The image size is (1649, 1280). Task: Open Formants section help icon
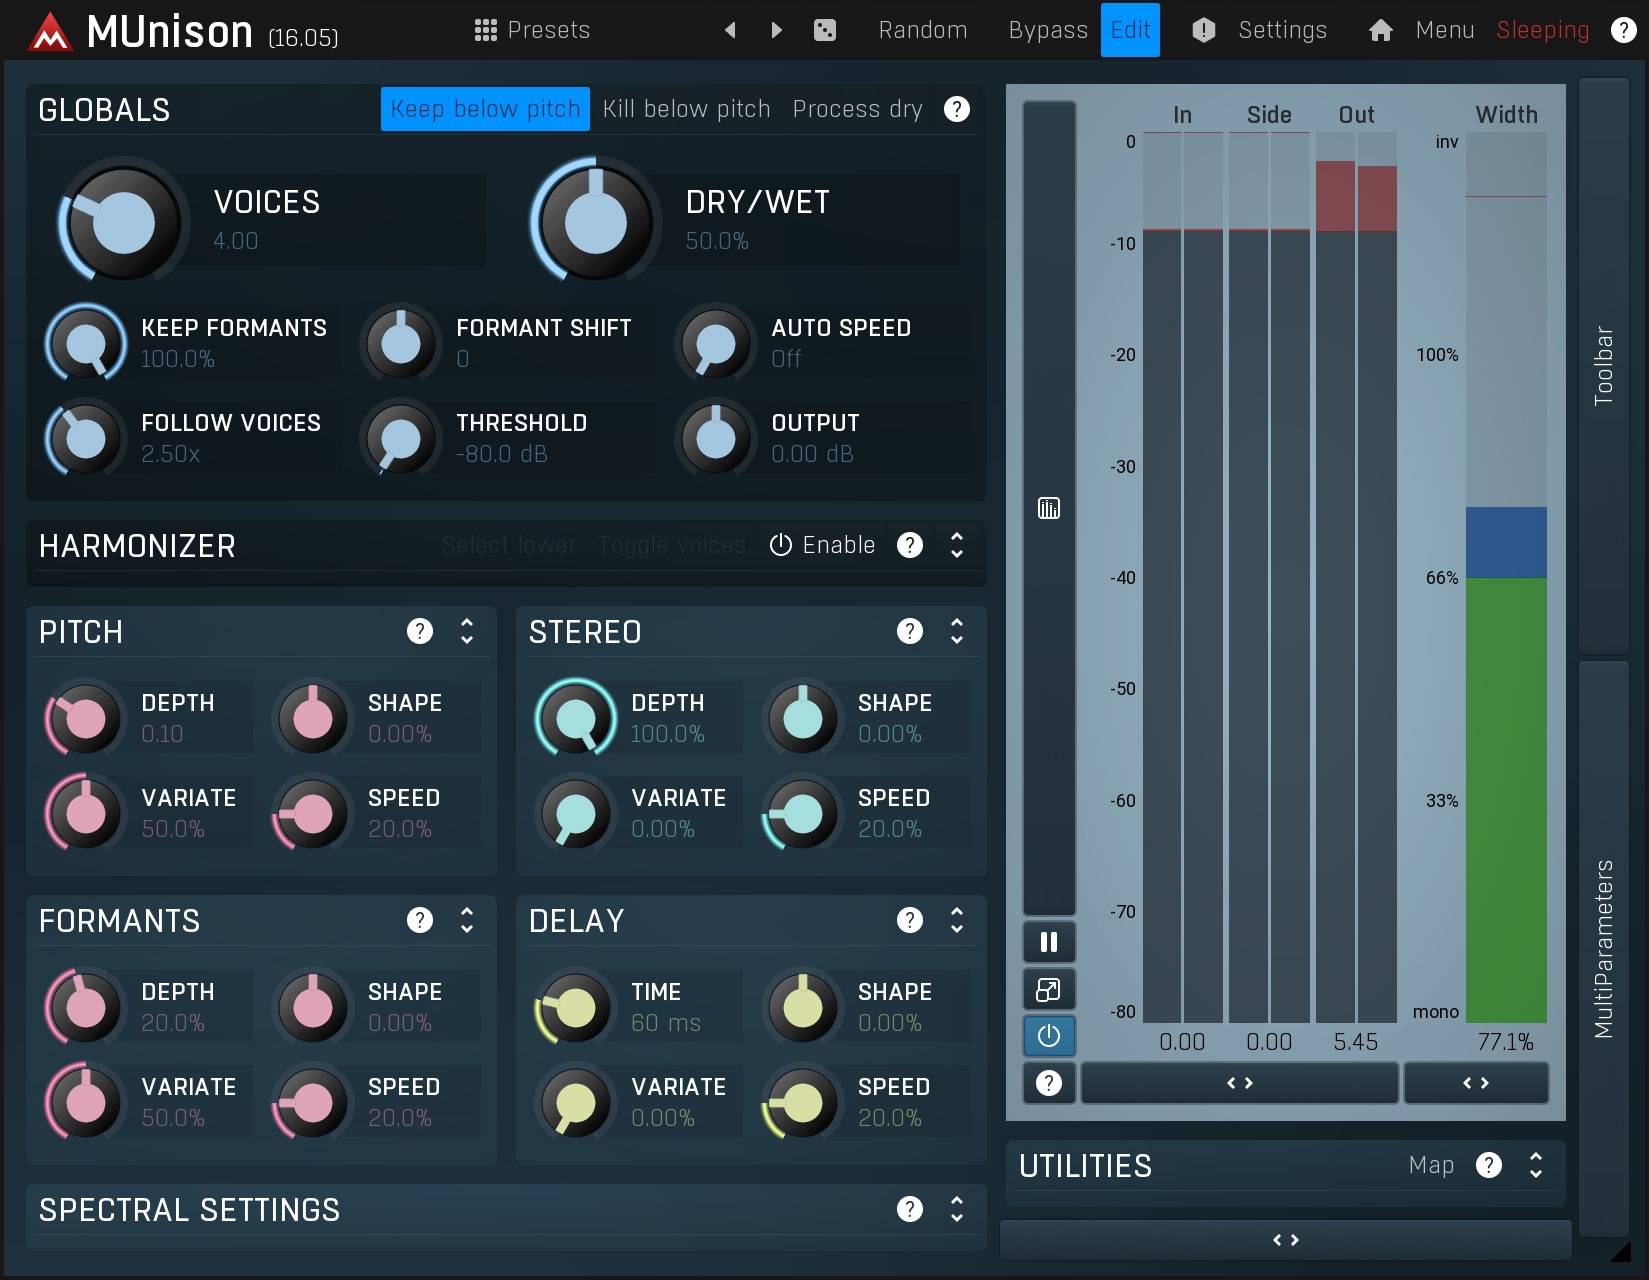tap(420, 920)
